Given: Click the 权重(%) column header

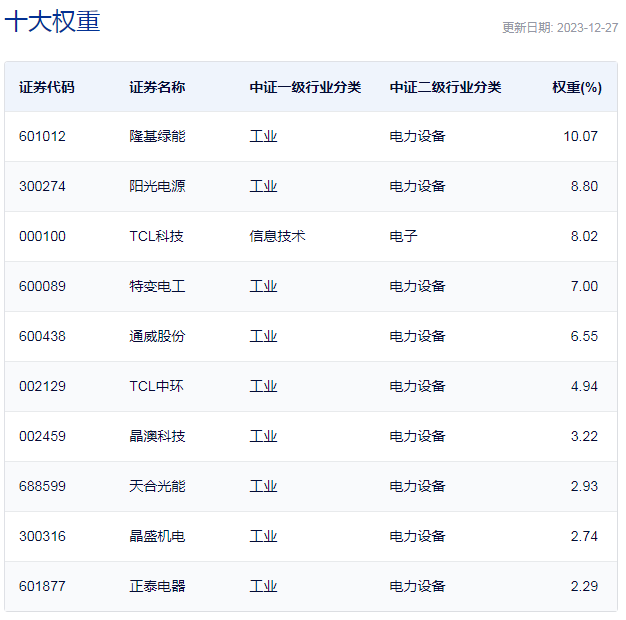Looking at the screenshot, I should click(x=576, y=87).
